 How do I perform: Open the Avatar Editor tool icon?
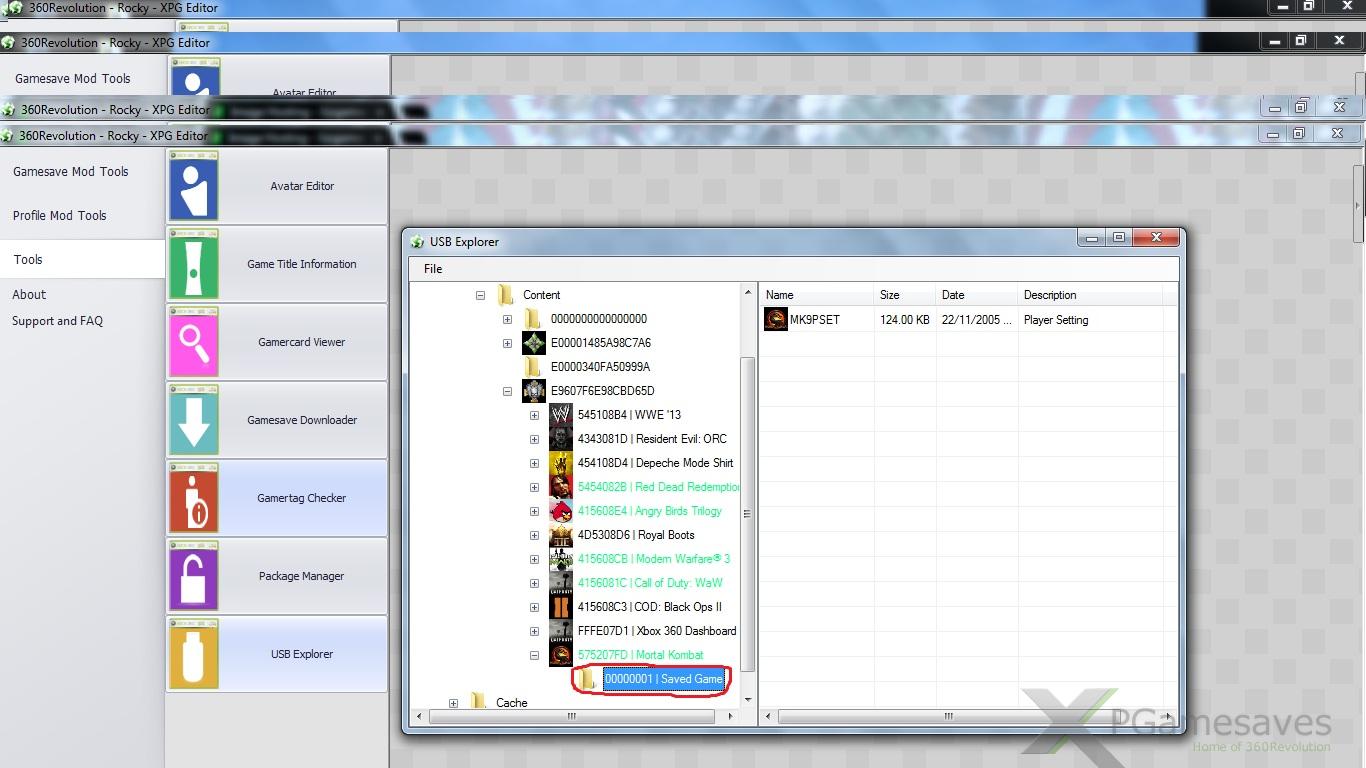(194, 186)
